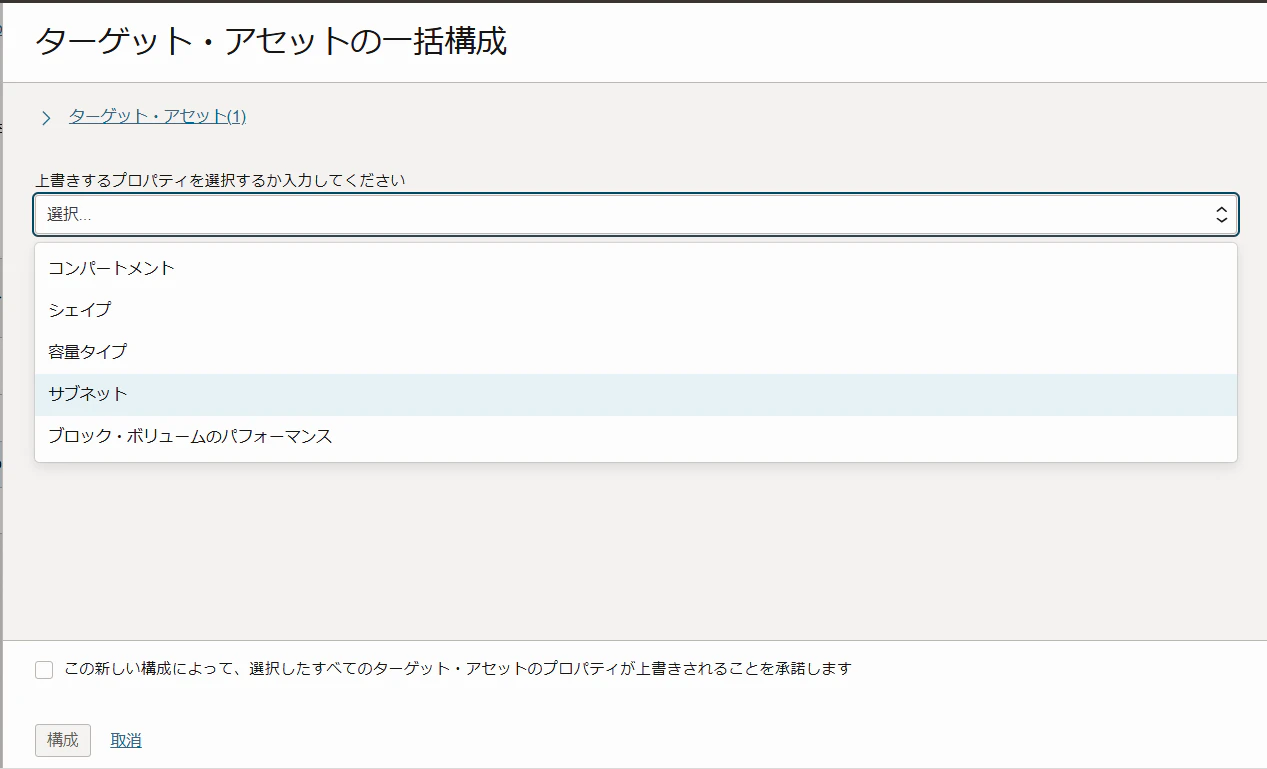Pick 容量タイプ from the dropdown

click(x=636, y=352)
